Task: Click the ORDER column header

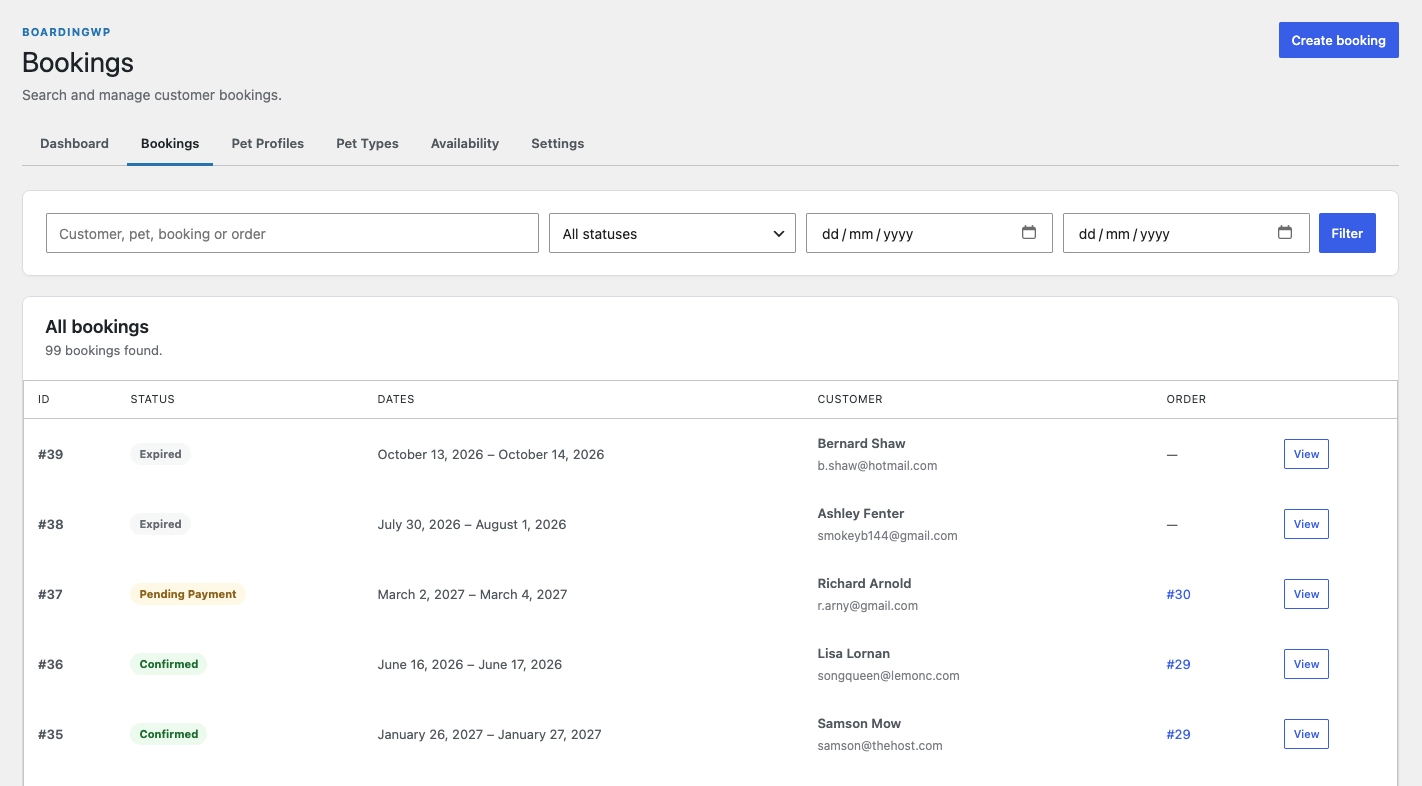Action: [1186, 399]
